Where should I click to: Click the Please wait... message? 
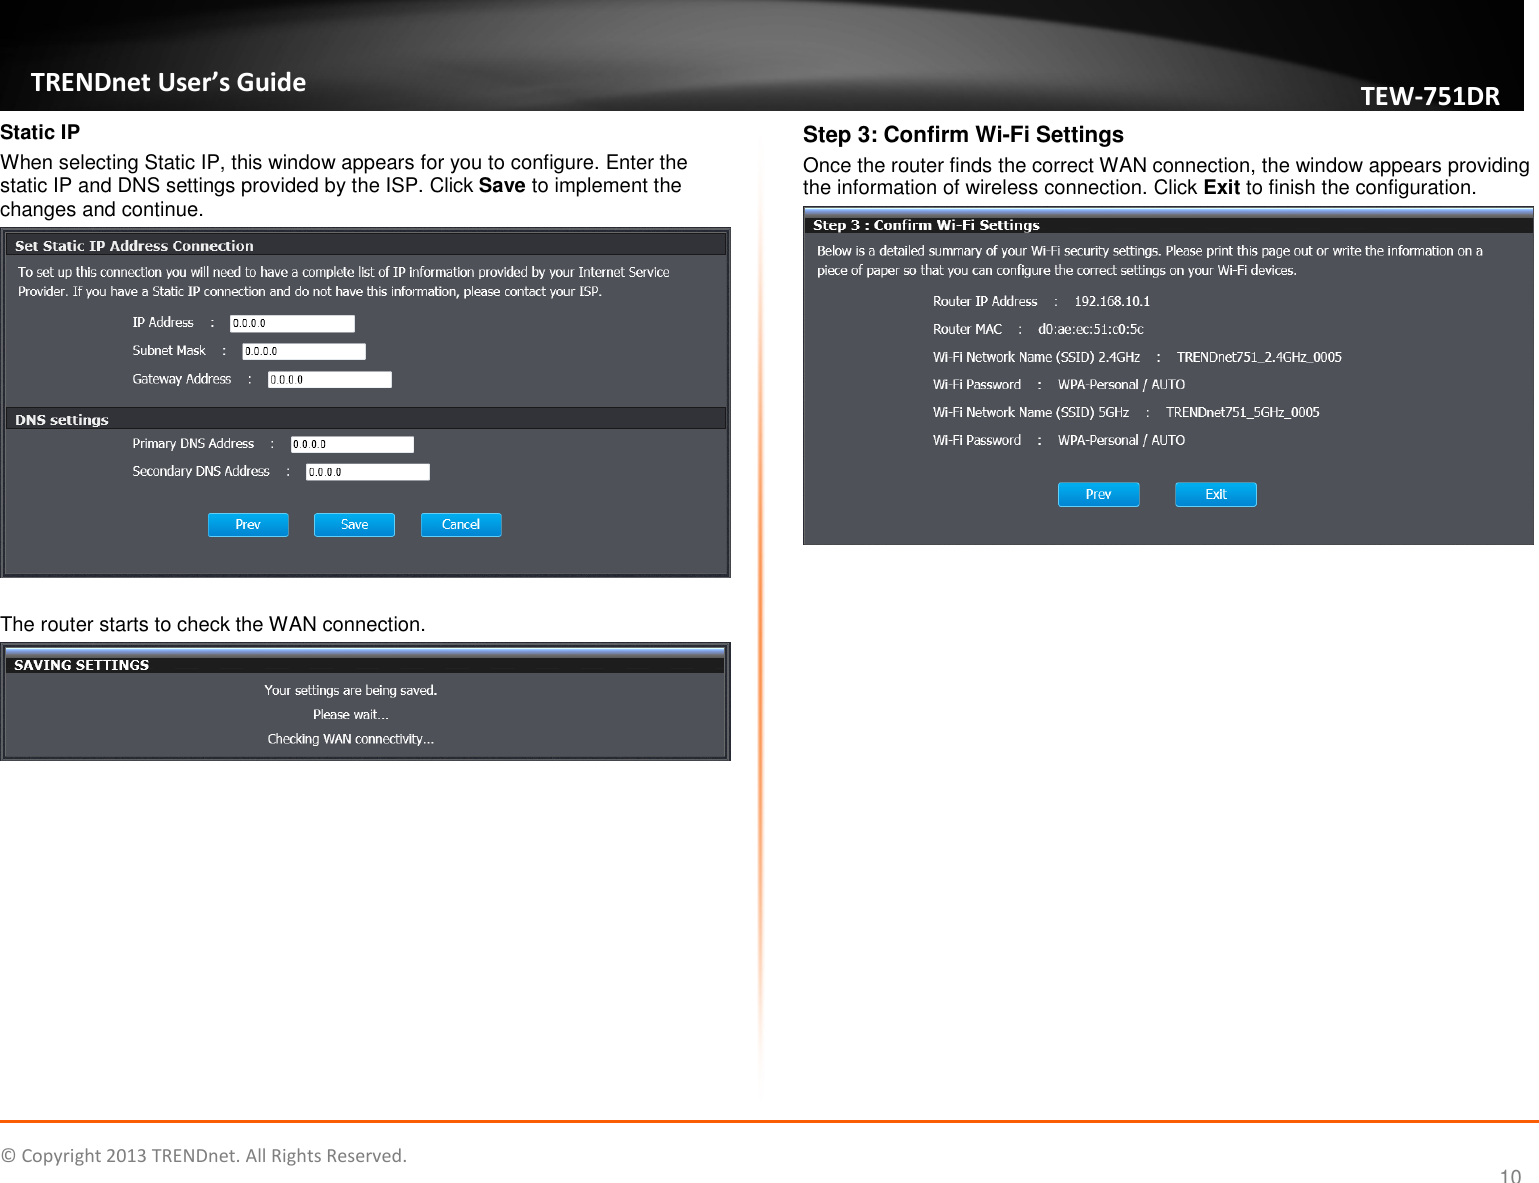pyautogui.click(x=350, y=714)
